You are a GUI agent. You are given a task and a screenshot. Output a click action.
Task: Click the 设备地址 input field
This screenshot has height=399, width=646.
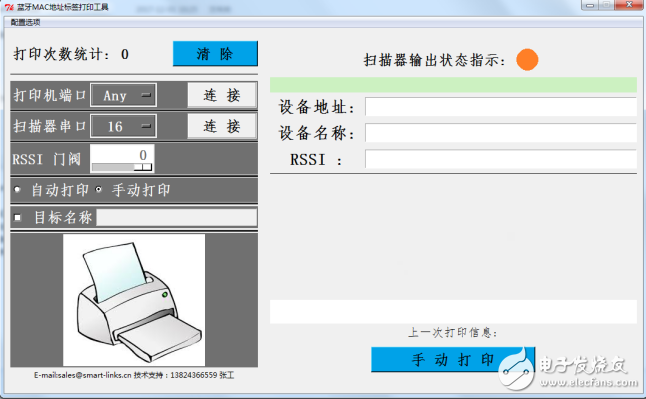click(501, 107)
